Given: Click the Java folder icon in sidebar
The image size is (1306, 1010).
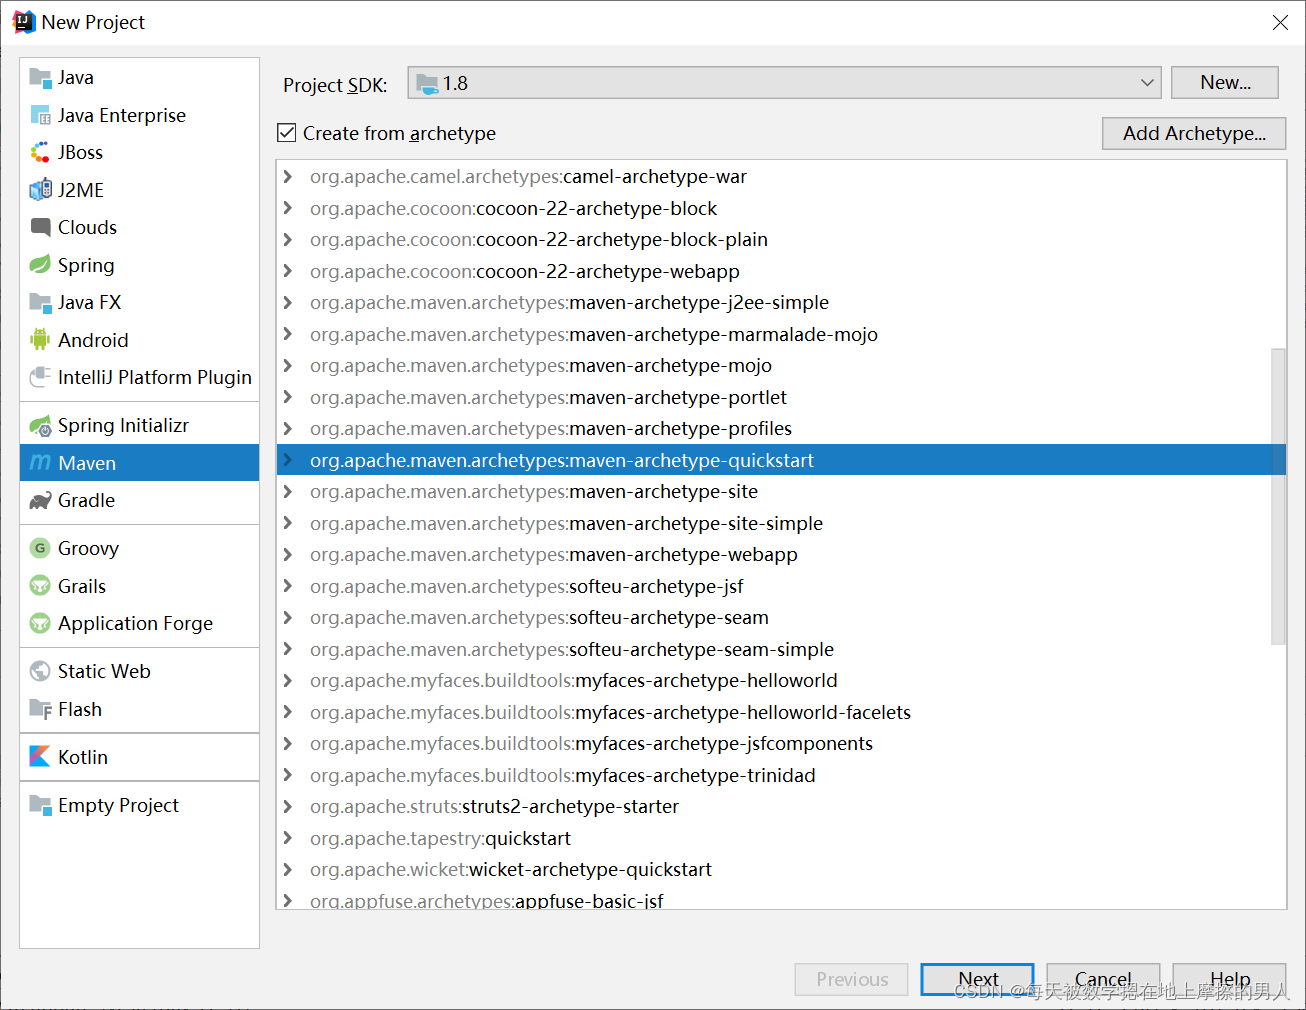Looking at the screenshot, I should [x=40, y=77].
